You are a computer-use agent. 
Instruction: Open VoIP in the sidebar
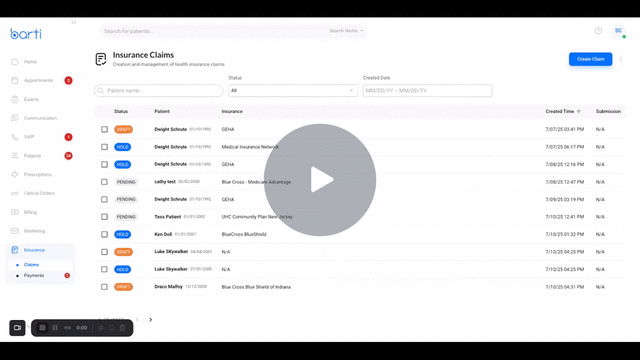coord(29,137)
